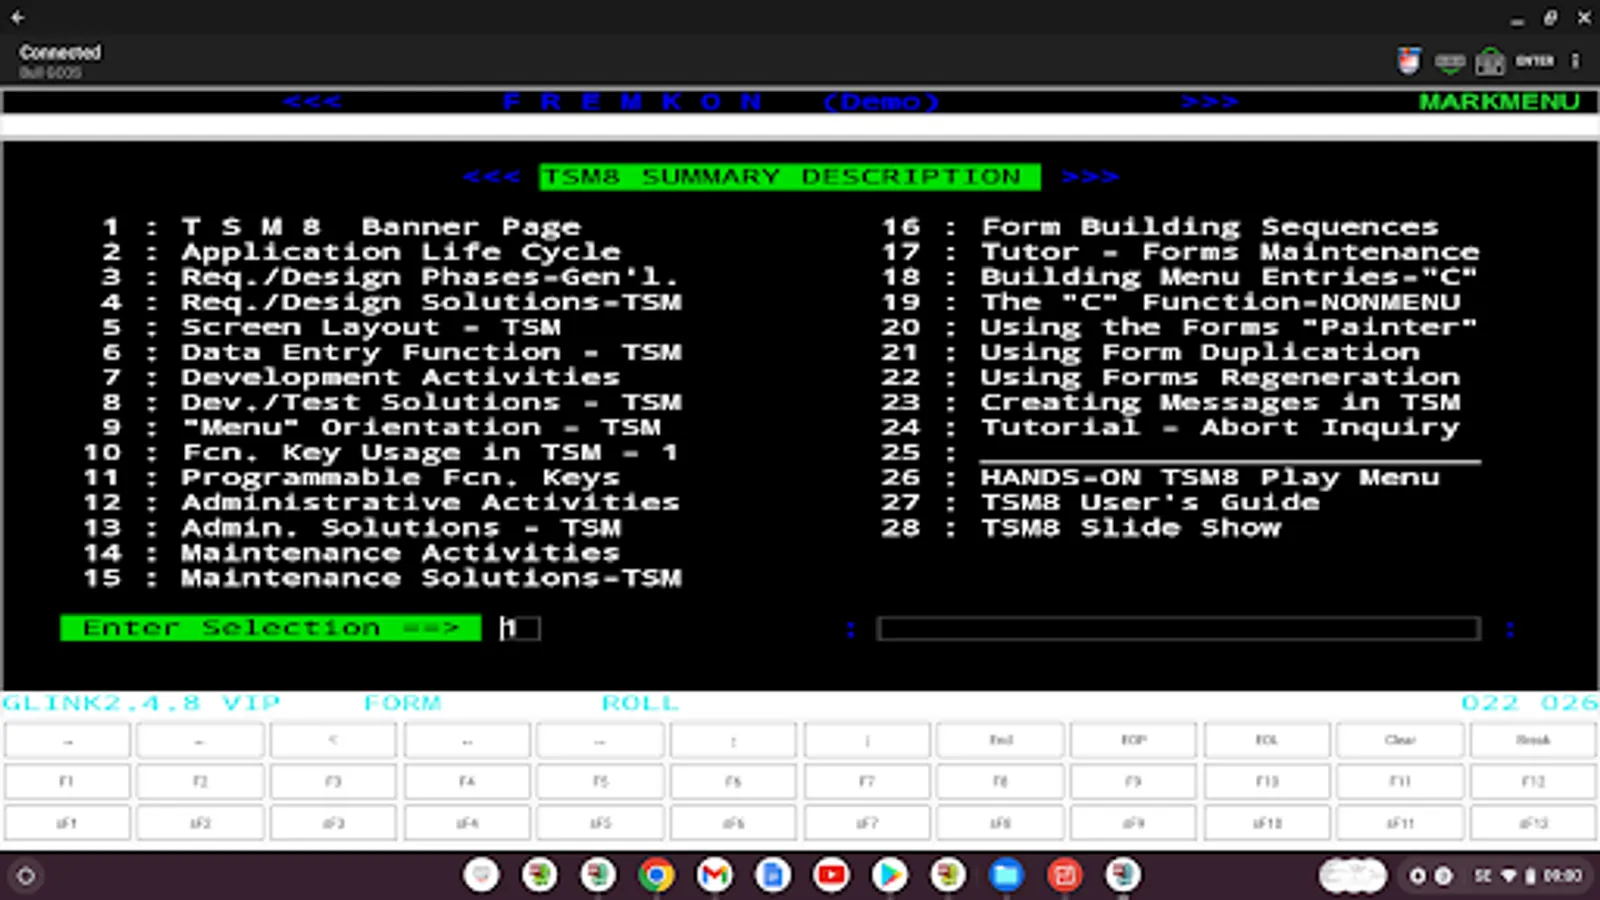The width and height of the screenshot is (1600, 900).
Task: Tap the Clear key on the key bar
Action: coord(1400,740)
